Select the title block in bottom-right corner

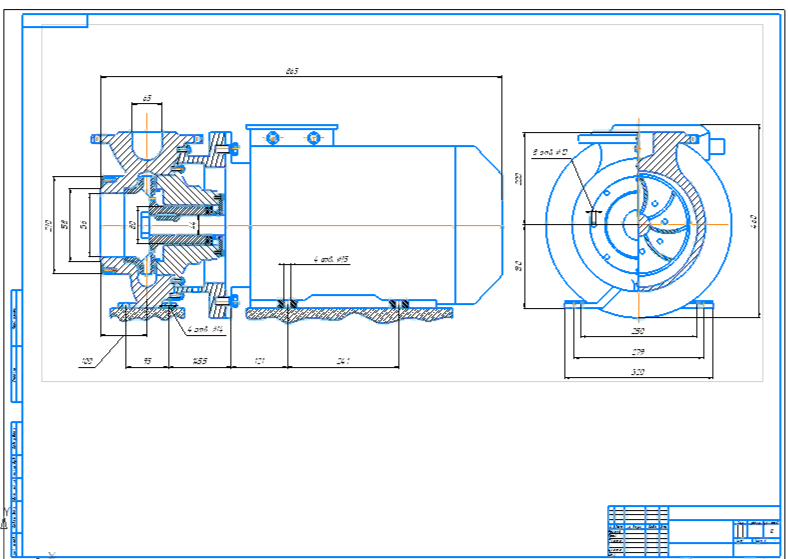693,529
